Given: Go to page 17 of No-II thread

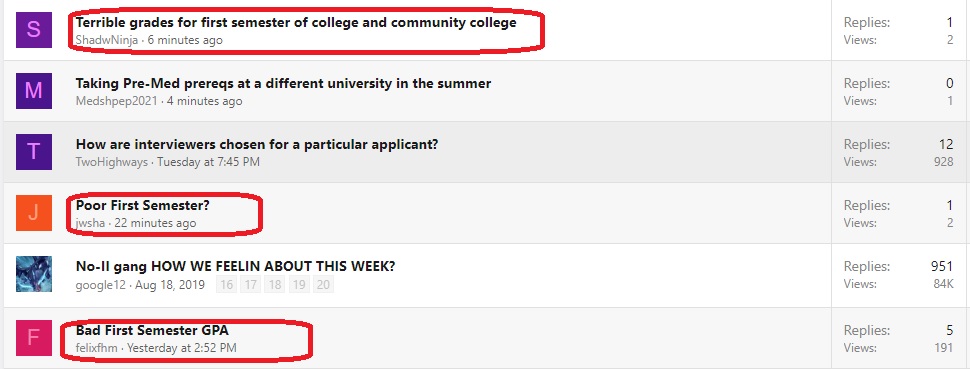Looking at the screenshot, I should pyautogui.click(x=251, y=285).
